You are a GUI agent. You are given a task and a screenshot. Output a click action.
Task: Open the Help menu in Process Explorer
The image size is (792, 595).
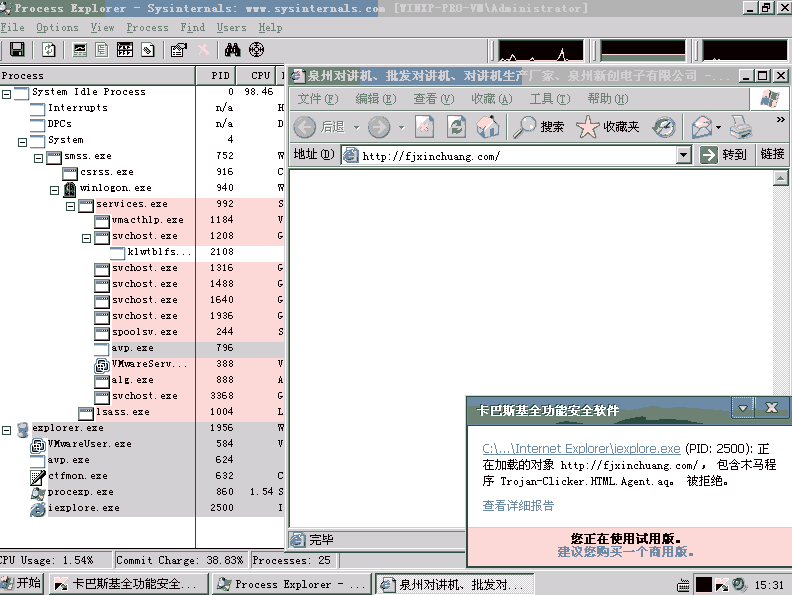tap(270, 27)
